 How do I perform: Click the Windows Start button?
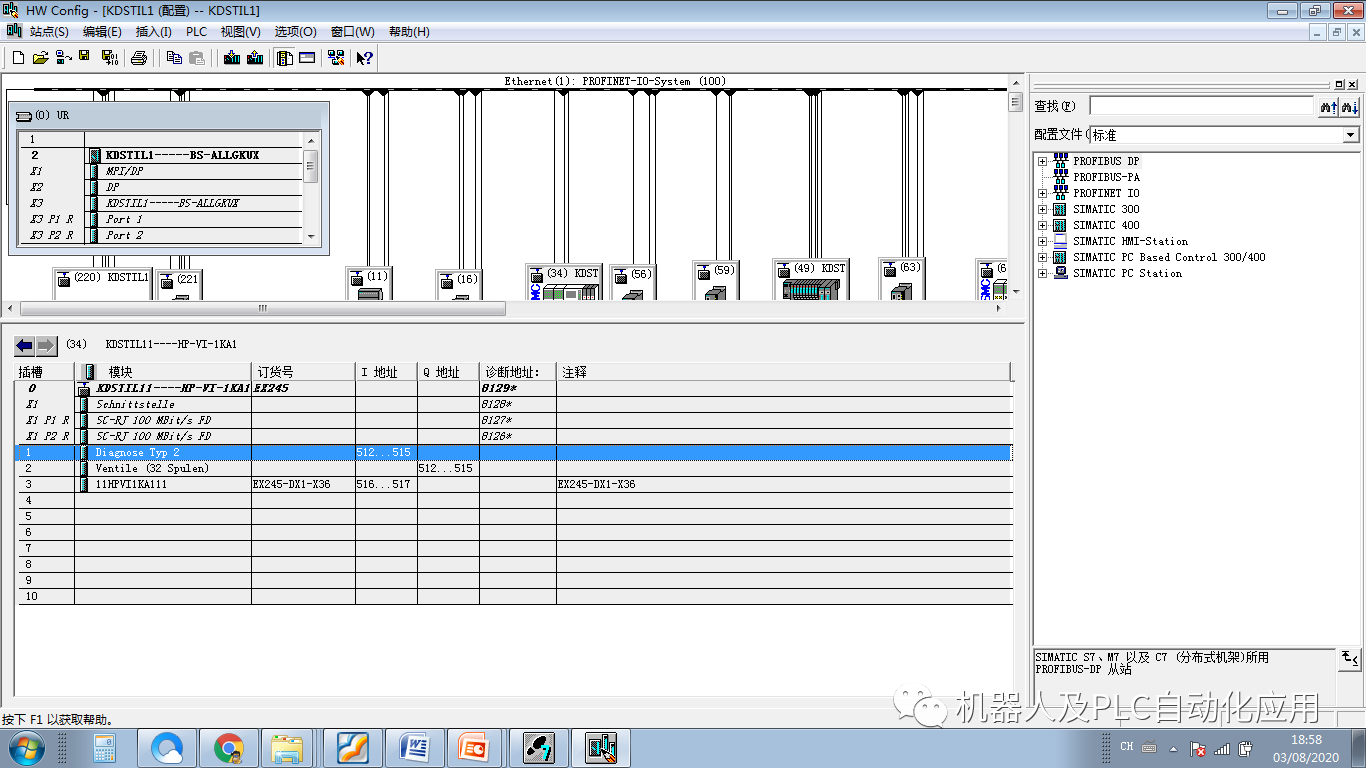(25, 748)
